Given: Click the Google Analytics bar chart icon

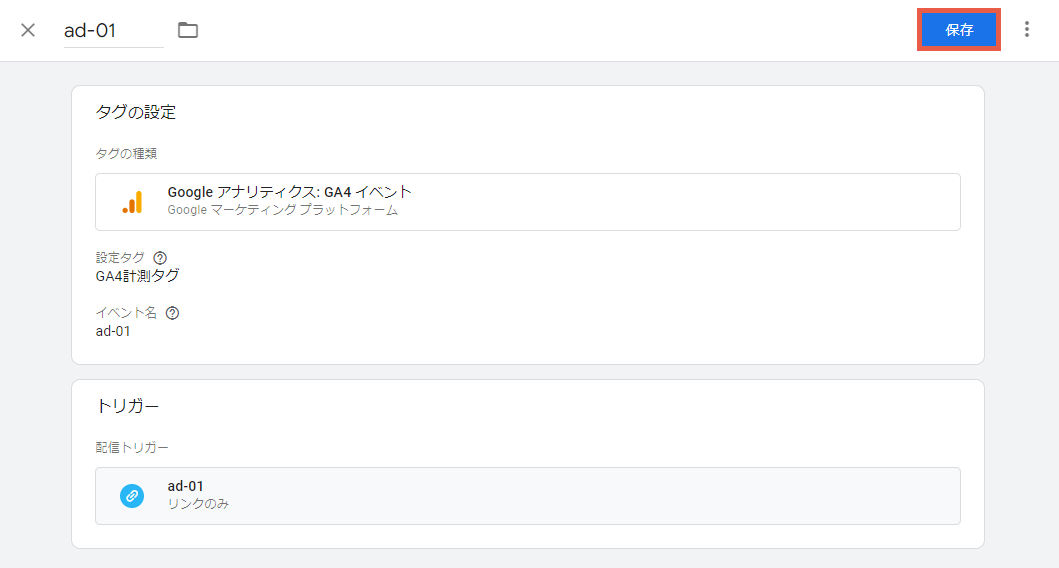Looking at the screenshot, I should (x=132, y=202).
